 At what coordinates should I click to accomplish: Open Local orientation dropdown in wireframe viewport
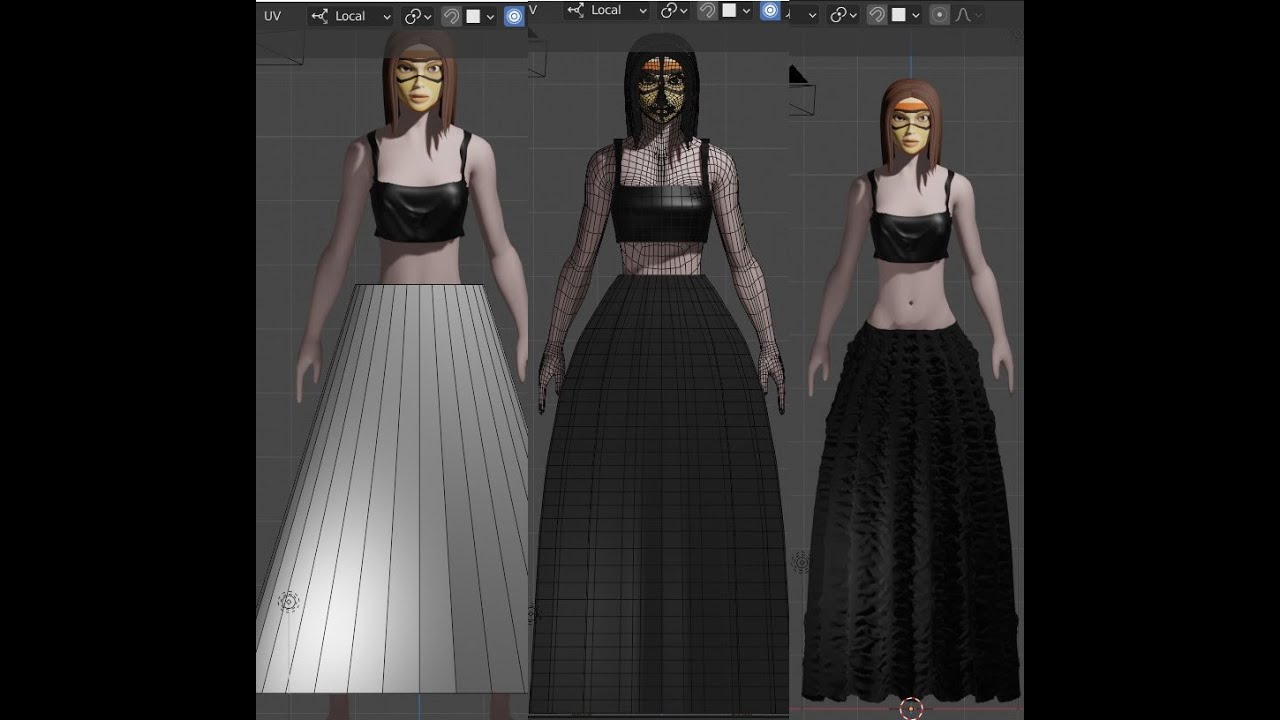pos(608,10)
